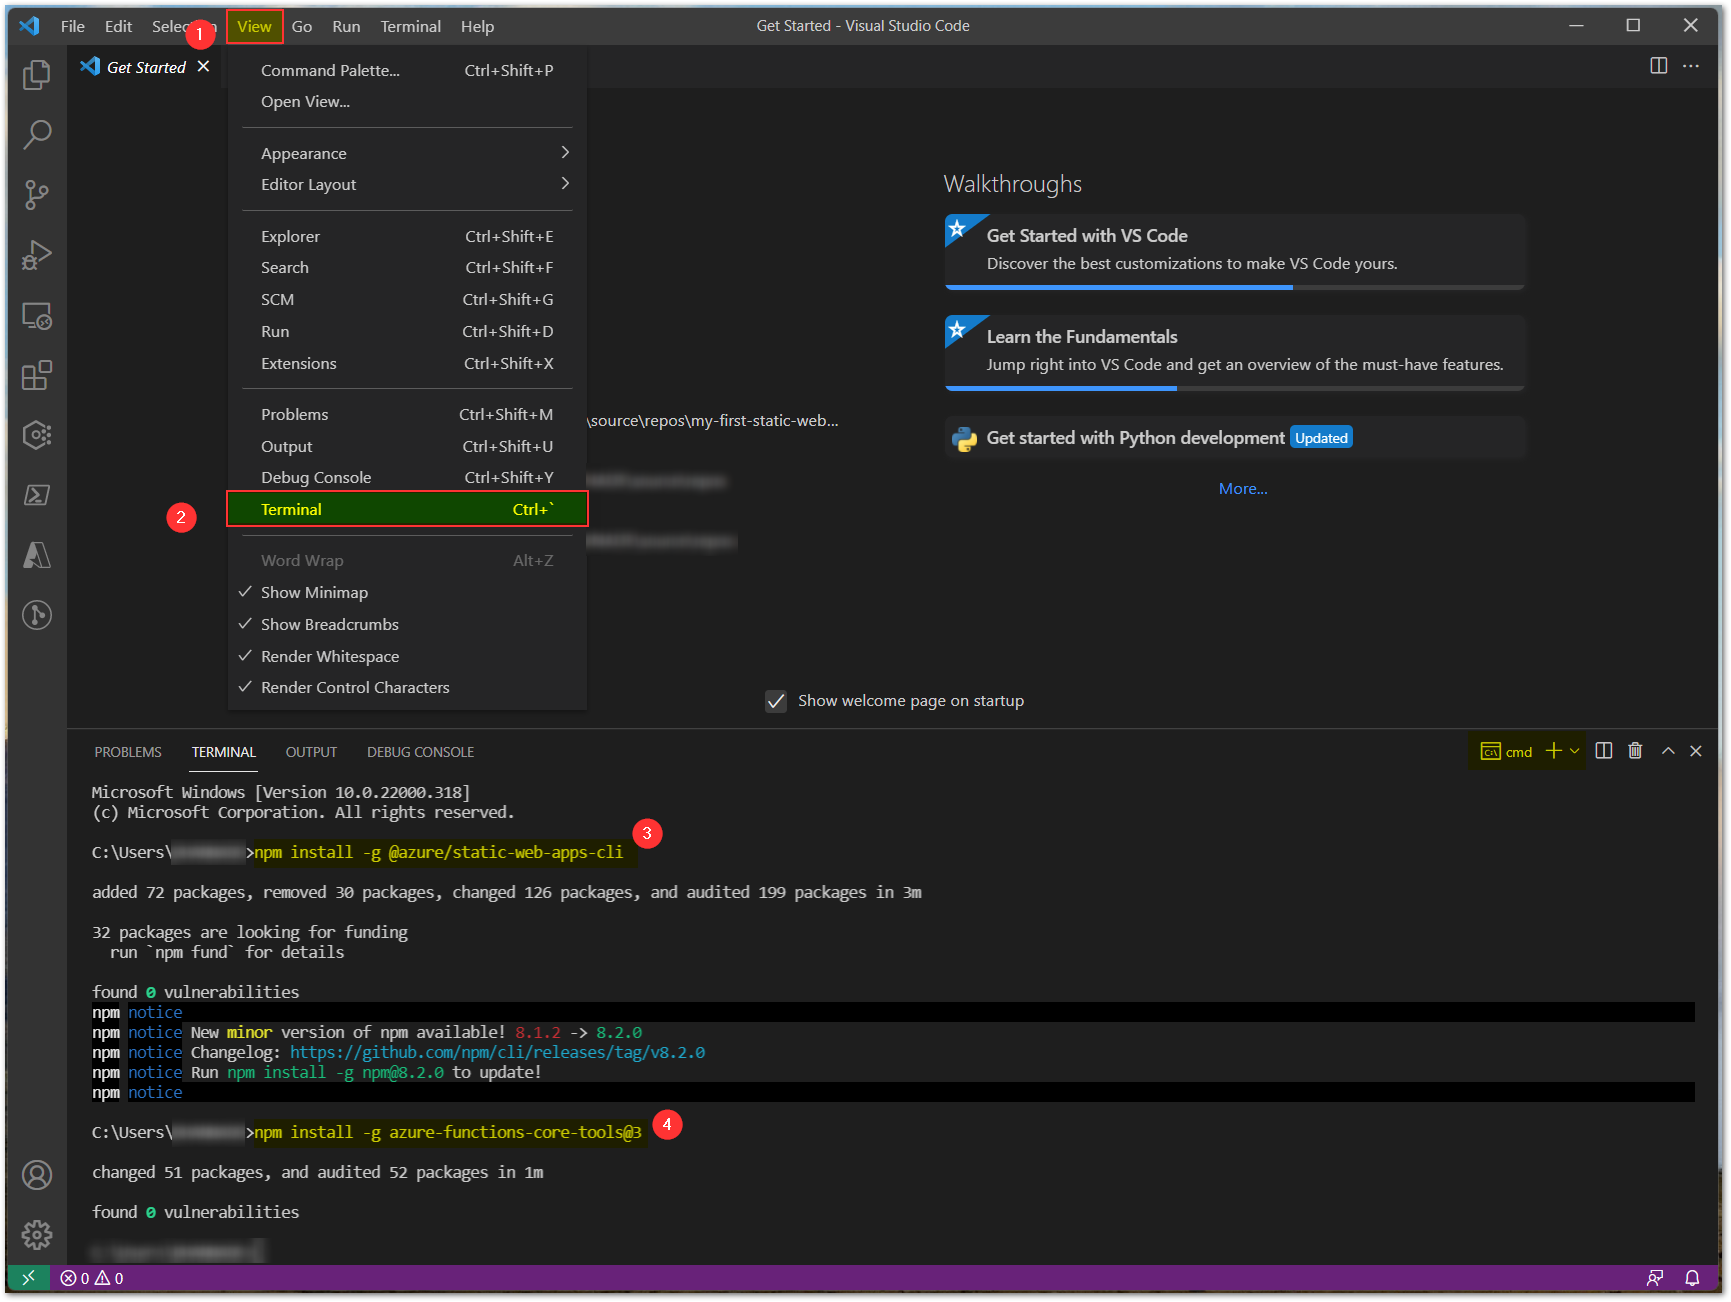
Task: Click the More... walkthroughs link
Action: pyautogui.click(x=1242, y=488)
